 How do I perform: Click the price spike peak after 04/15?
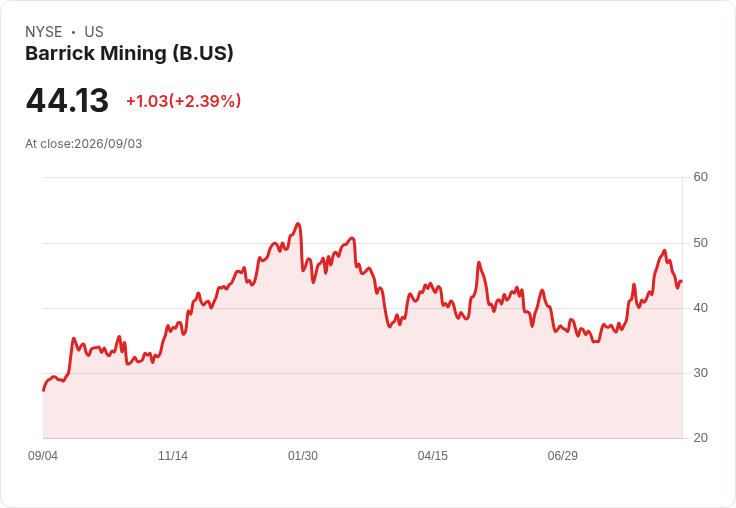pos(479,262)
